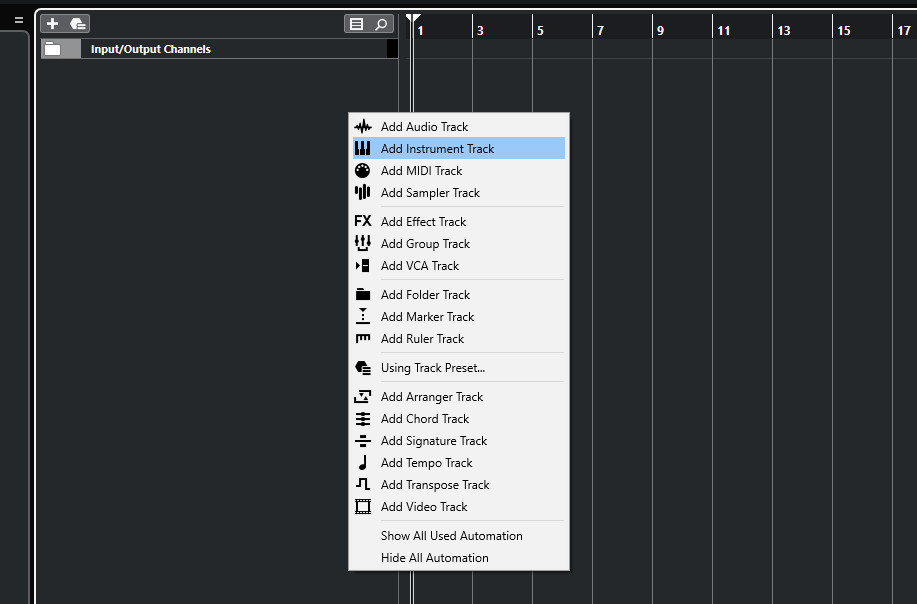Screen dimensions: 917x604
Task: Choose Hide All Automation
Action: [434, 558]
